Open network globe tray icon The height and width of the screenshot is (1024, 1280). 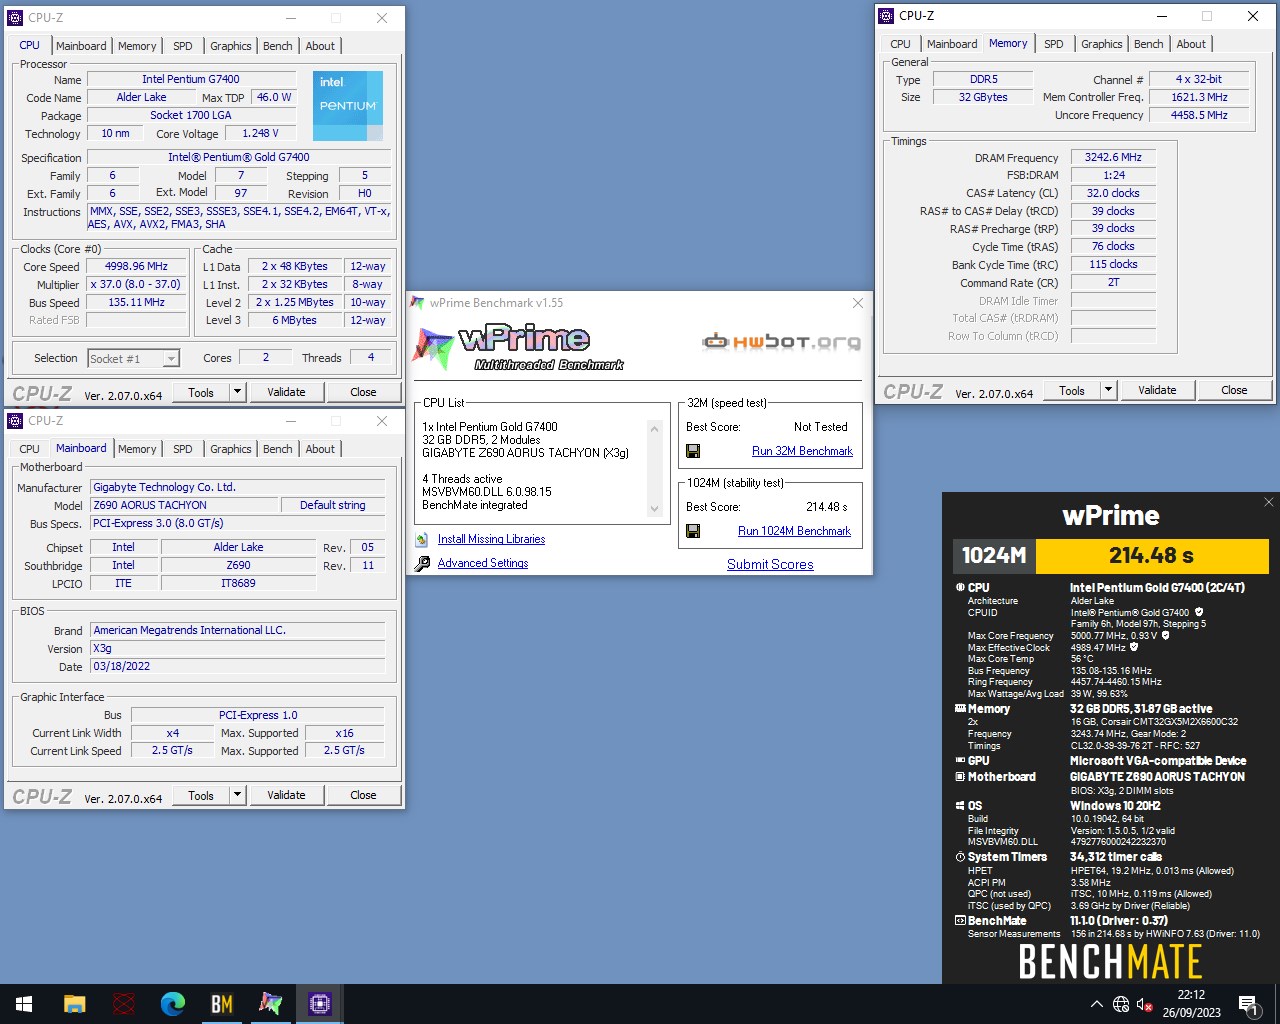pos(1121,1004)
